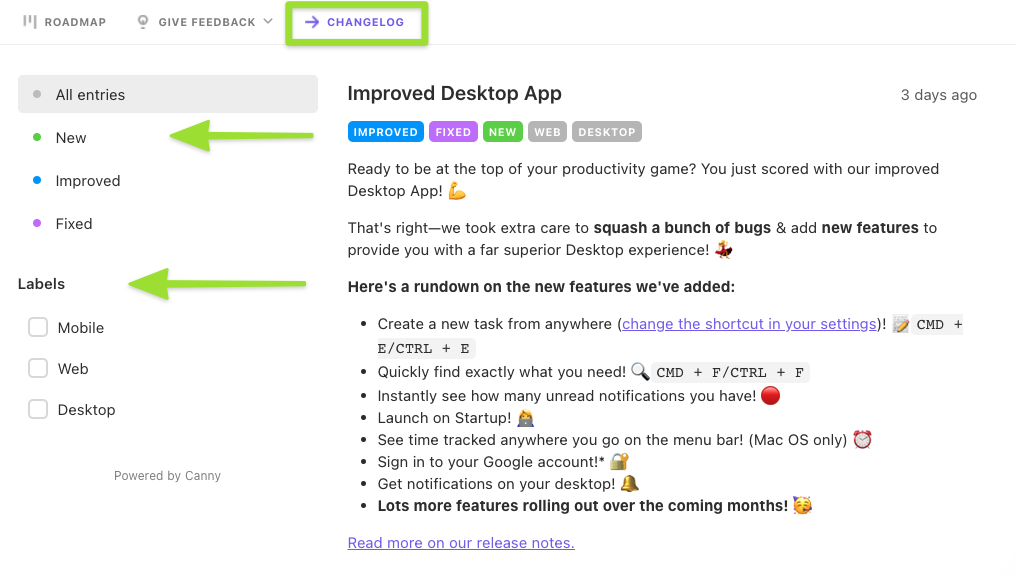This screenshot has height=577, width=1016.
Task: Filter changelog by Fixed entries
Action: coord(74,224)
